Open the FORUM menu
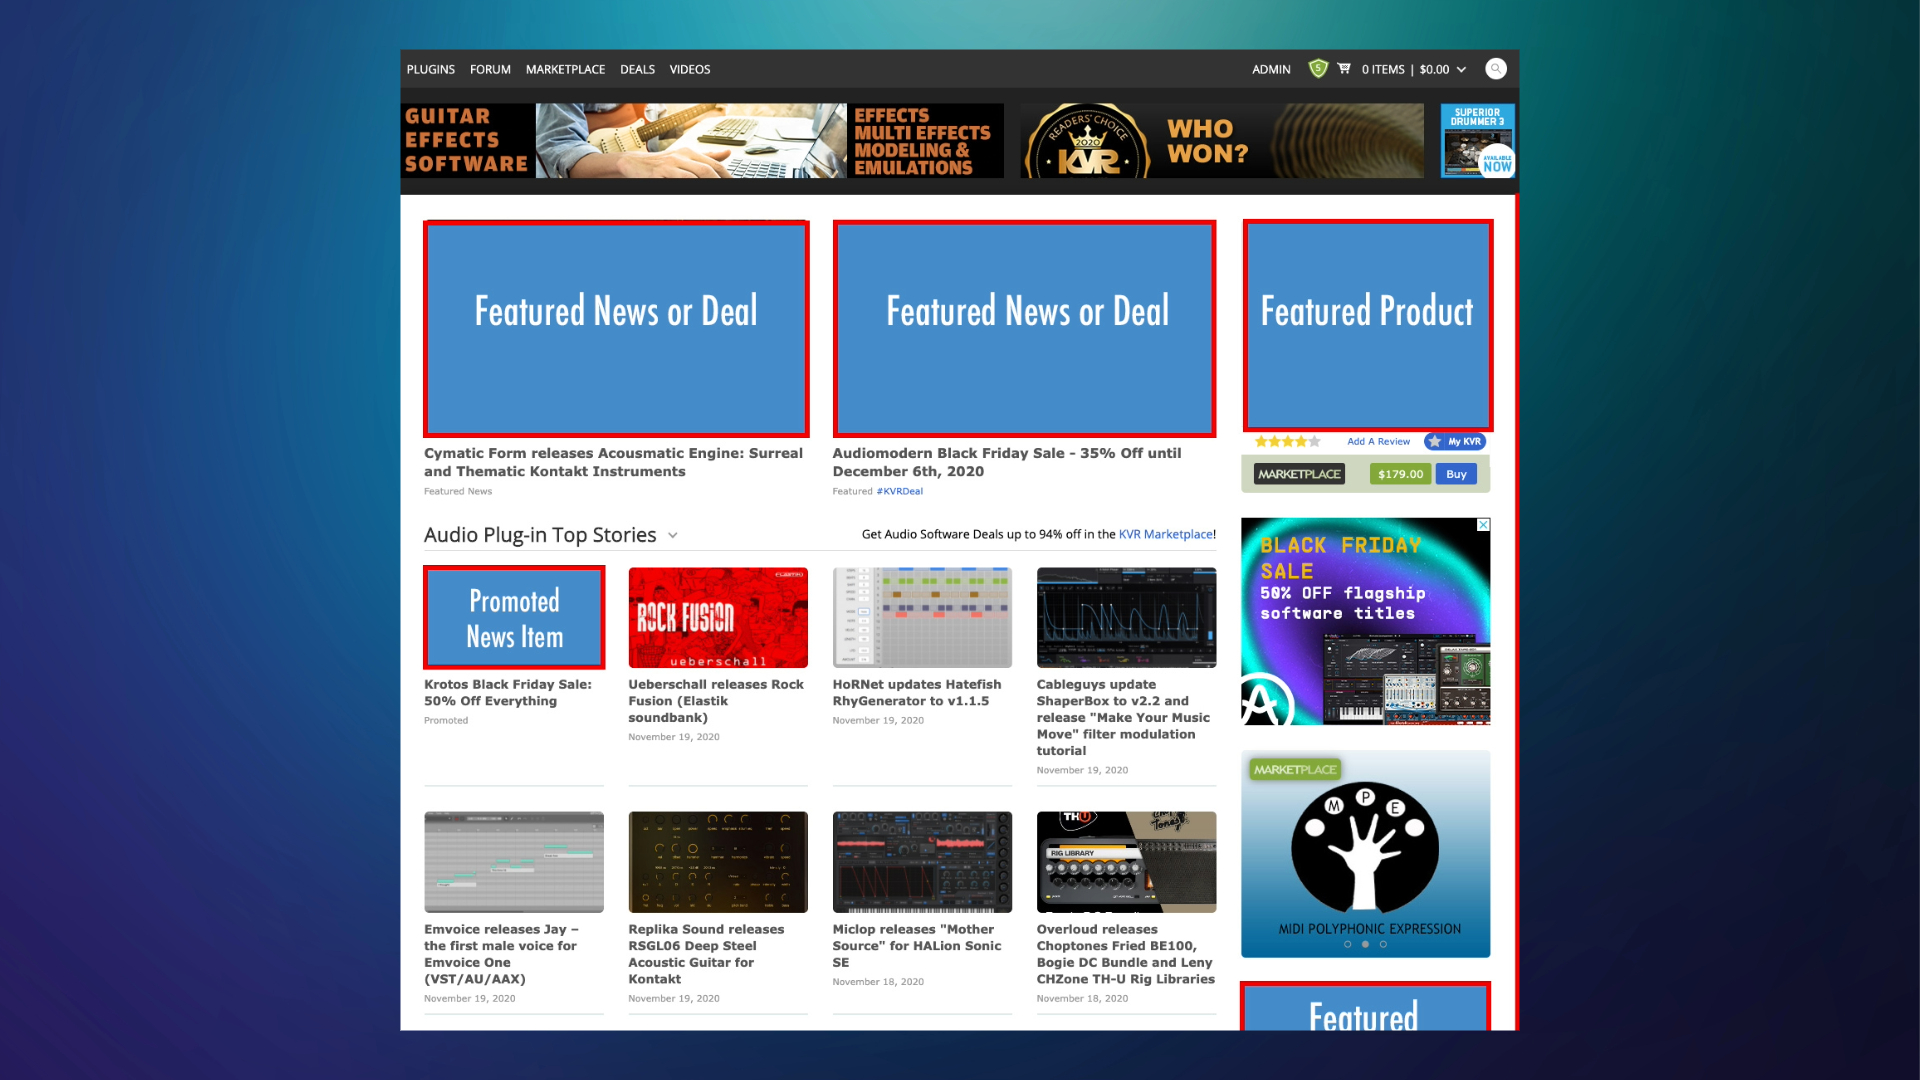 (x=490, y=69)
